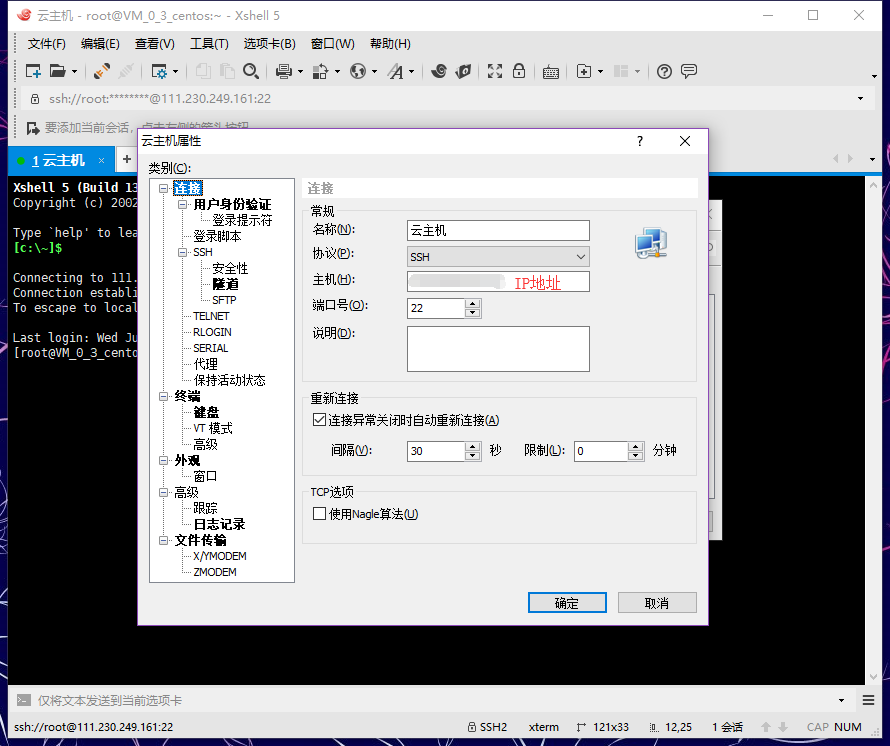This screenshot has width=890, height=746.
Task: Collapse the 用户身份验证 tree node
Action: [x=182, y=204]
